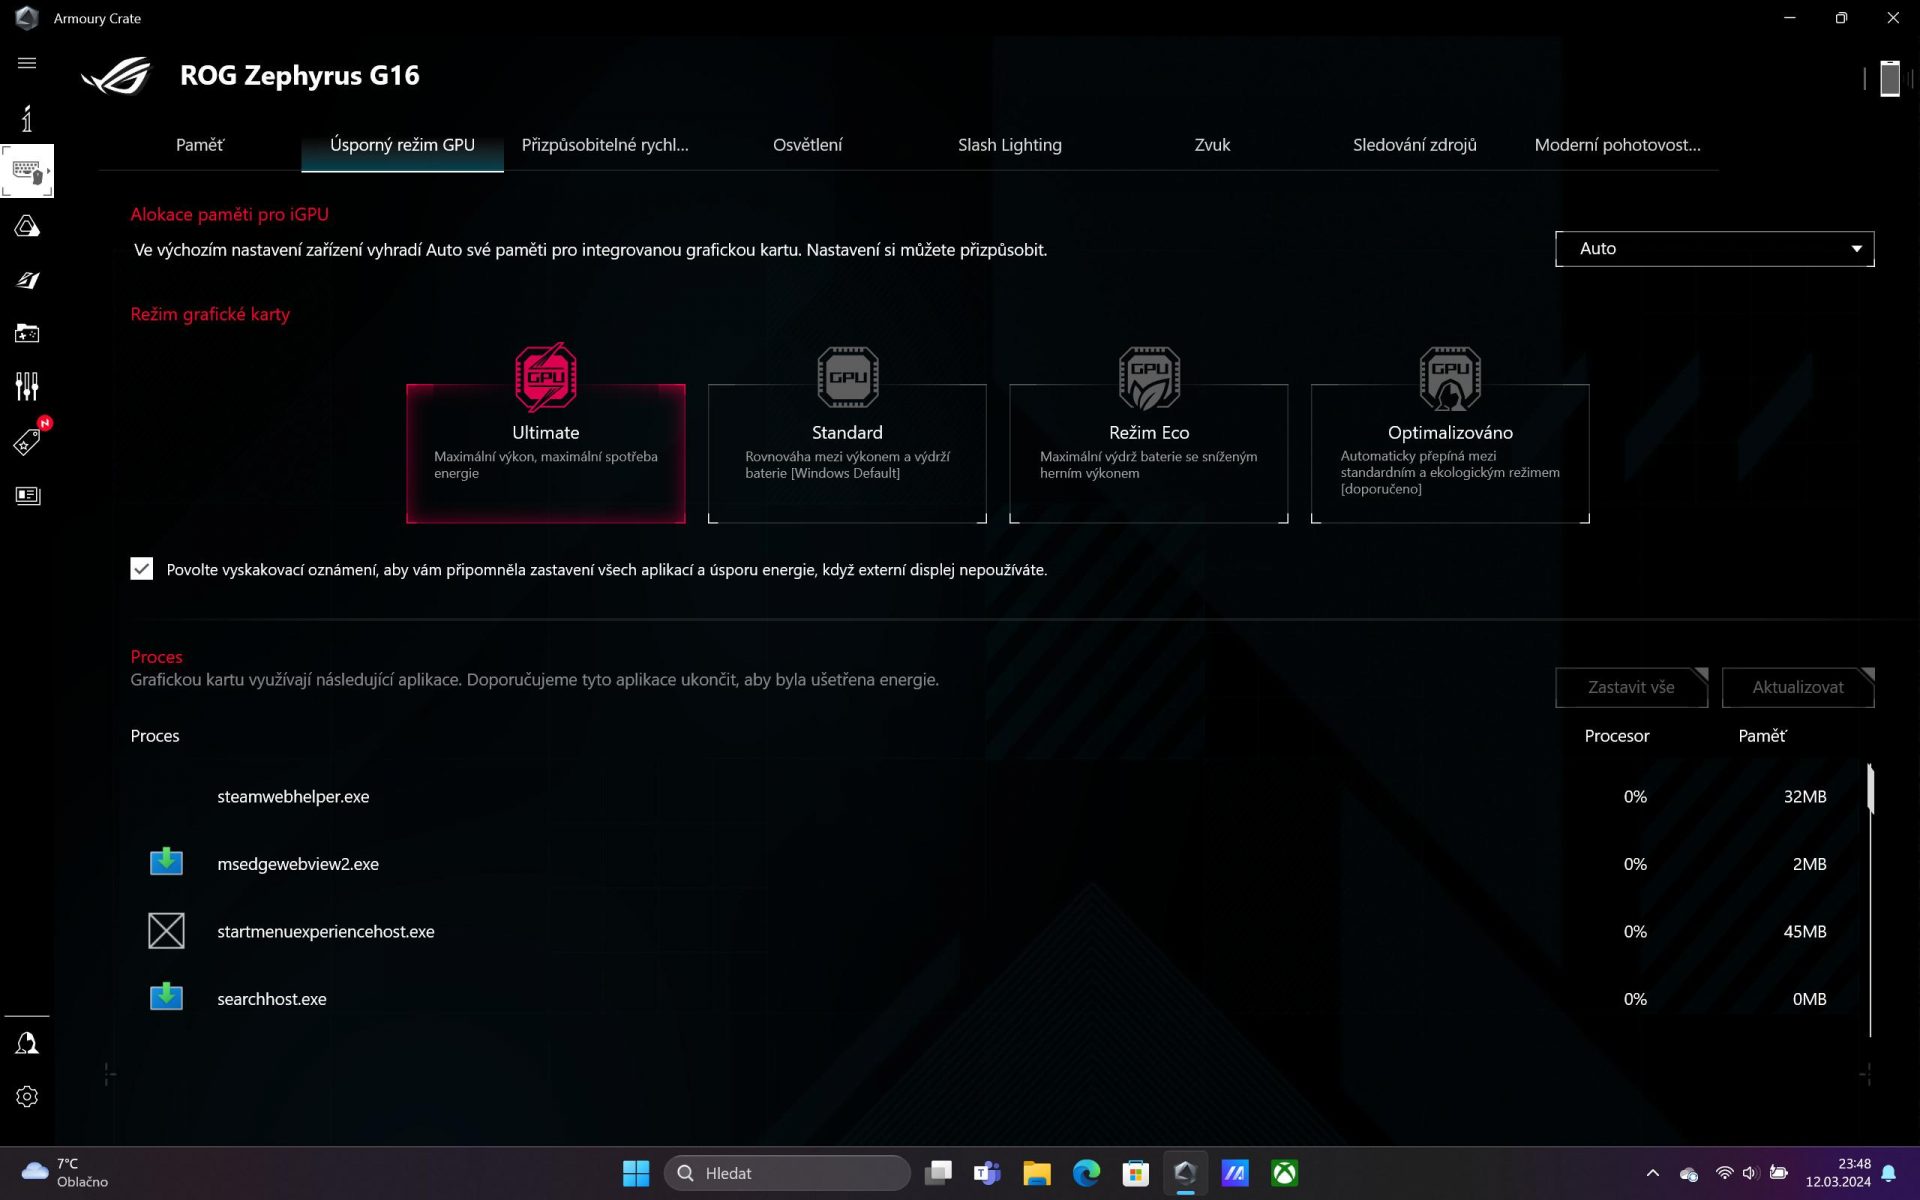Screen dimensions: 1920x1200
Task: Click the Aktualizovat button
Action: [1797, 687]
